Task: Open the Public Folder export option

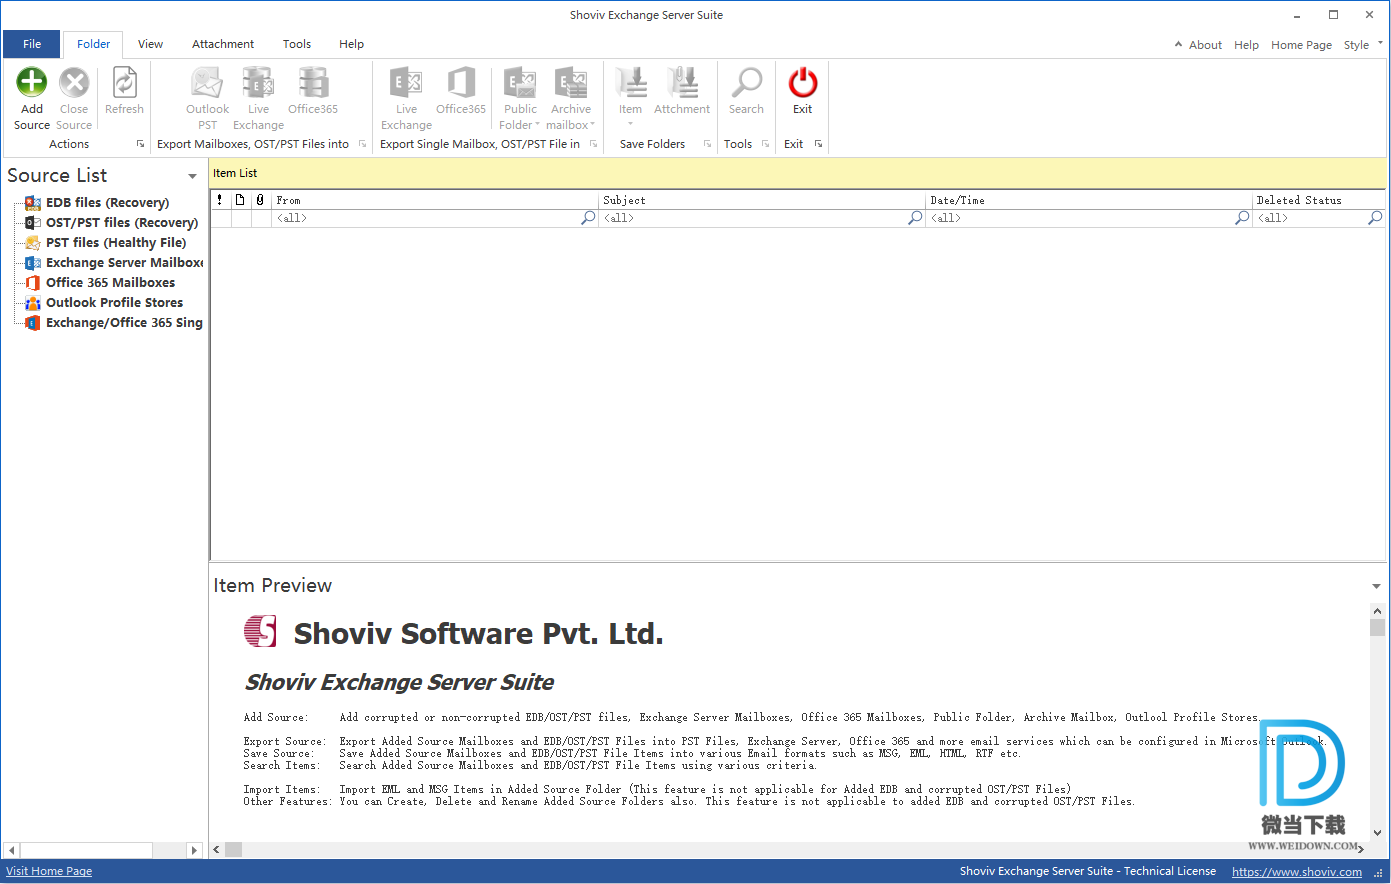Action: 520,98
